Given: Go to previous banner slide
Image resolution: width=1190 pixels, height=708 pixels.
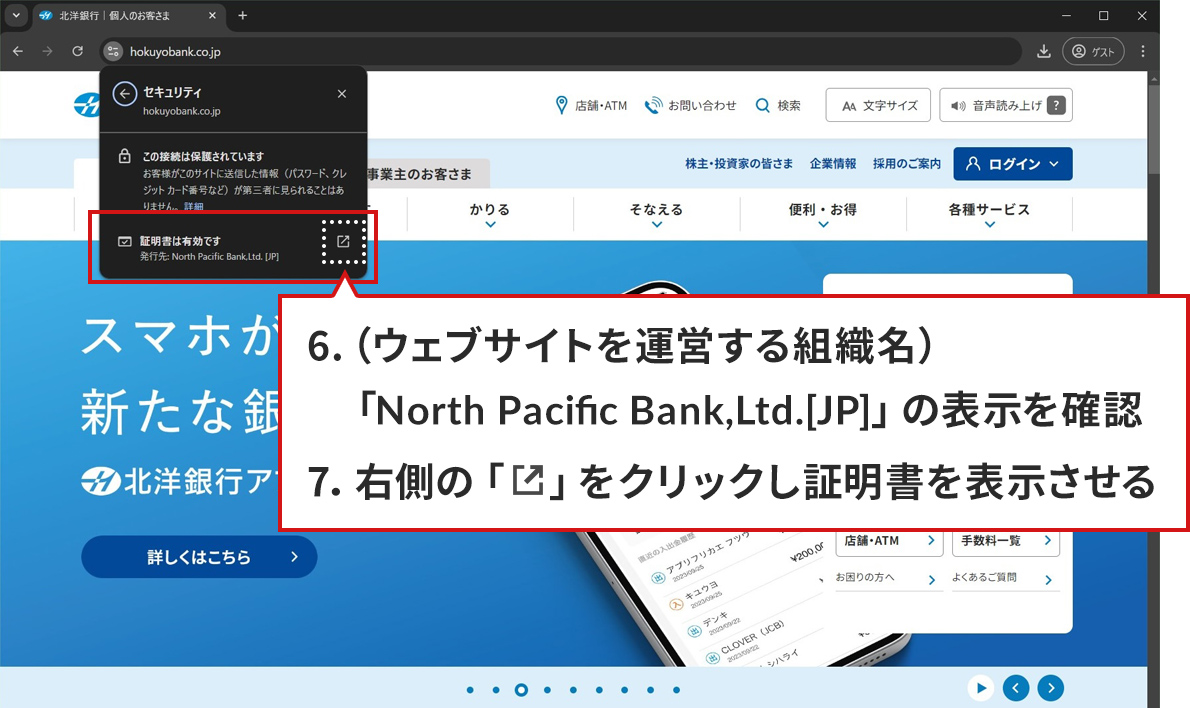Looking at the screenshot, I should [1015, 688].
